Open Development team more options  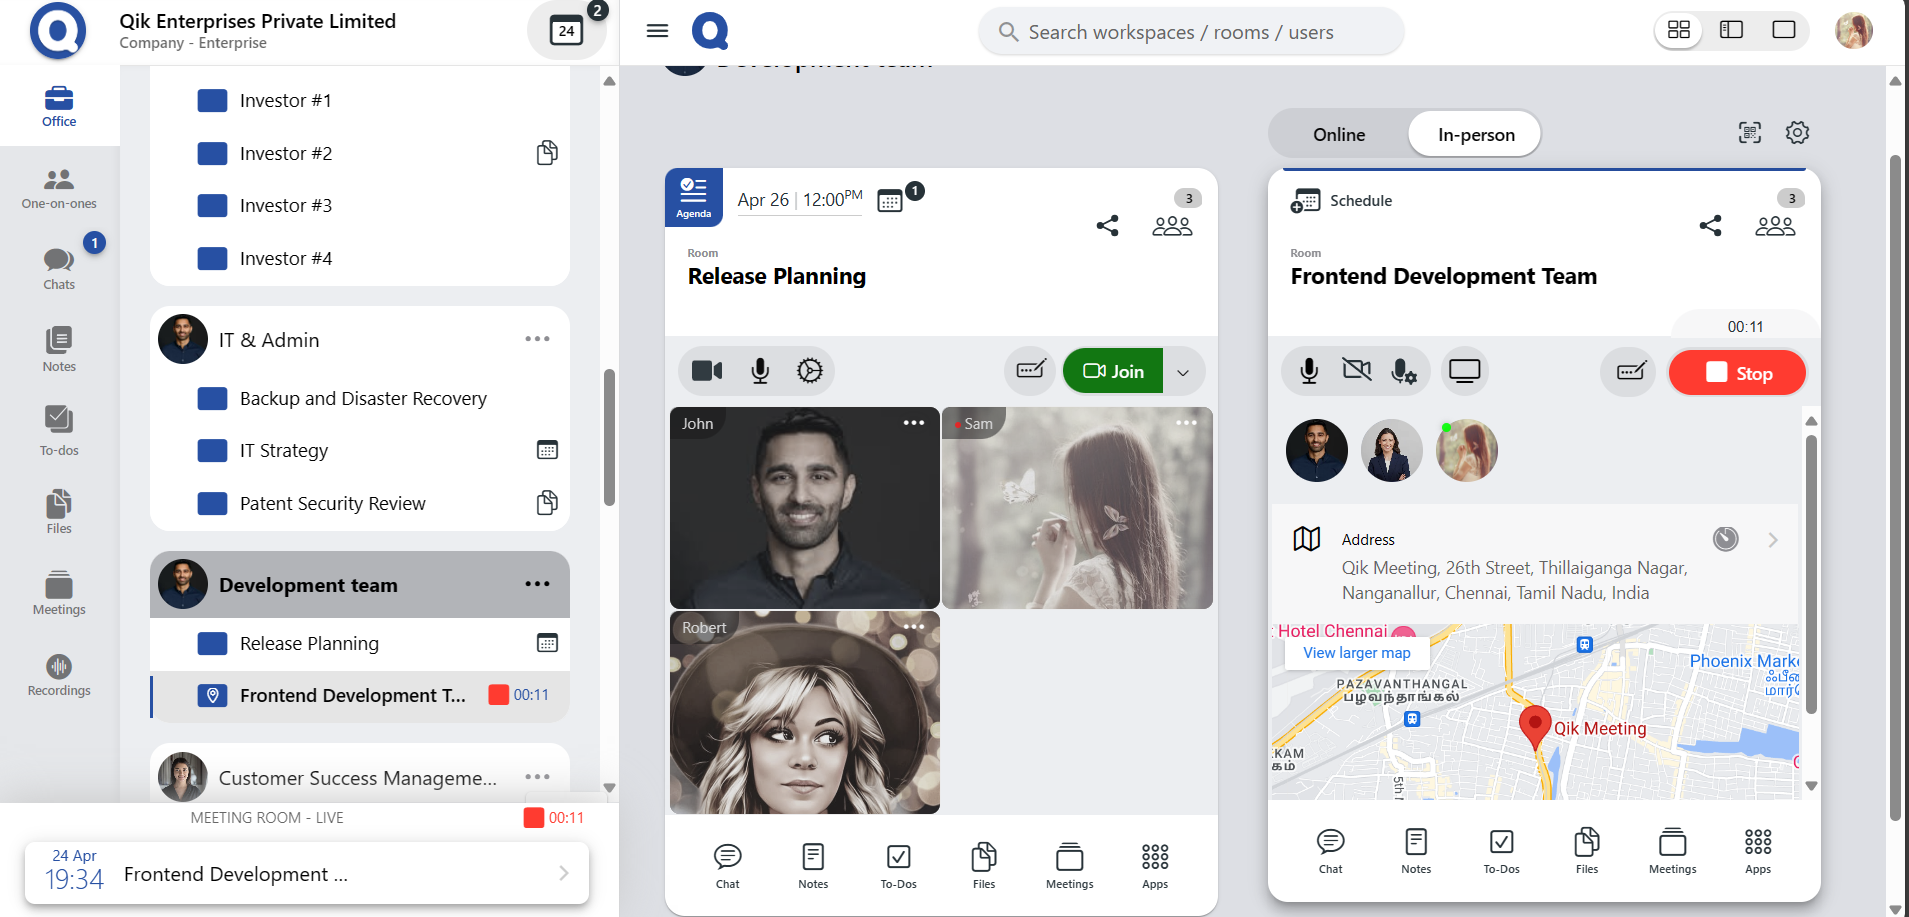coord(537,584)
